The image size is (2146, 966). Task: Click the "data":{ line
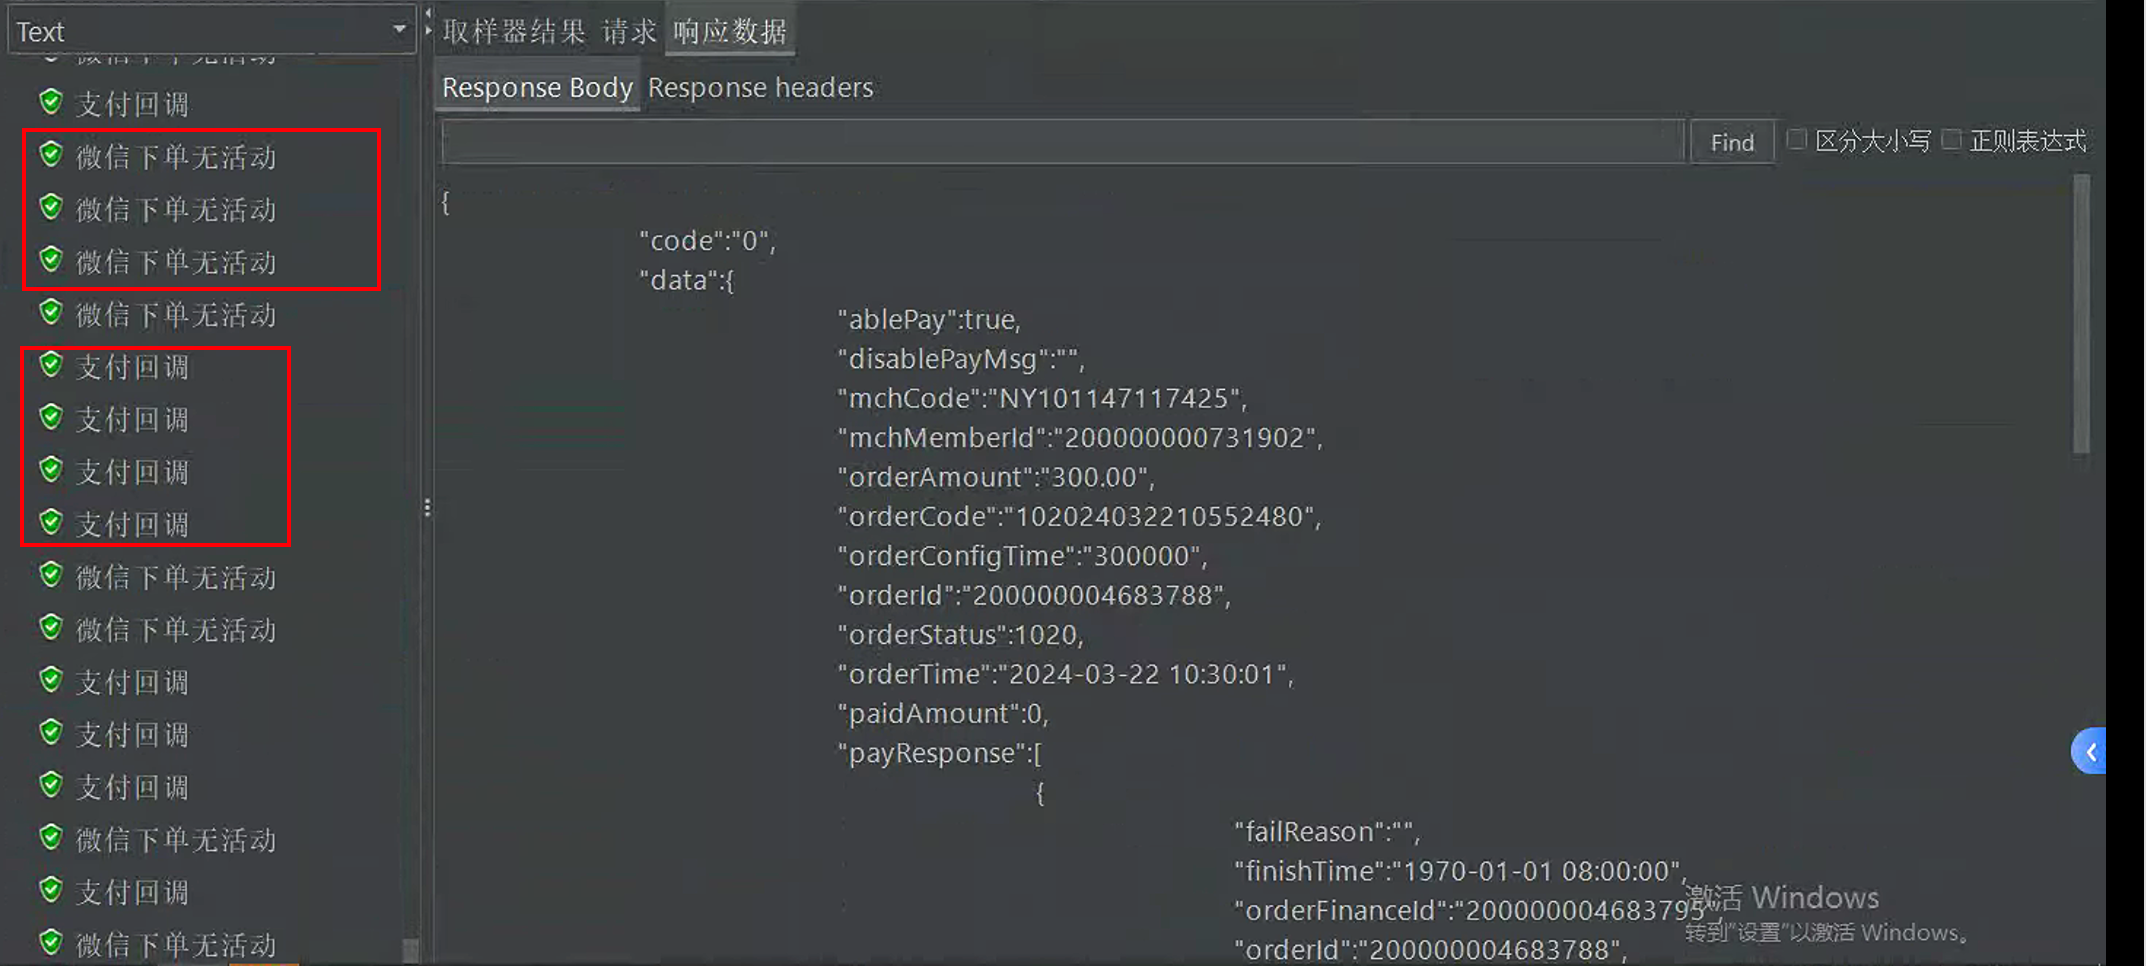coord(687,280)
